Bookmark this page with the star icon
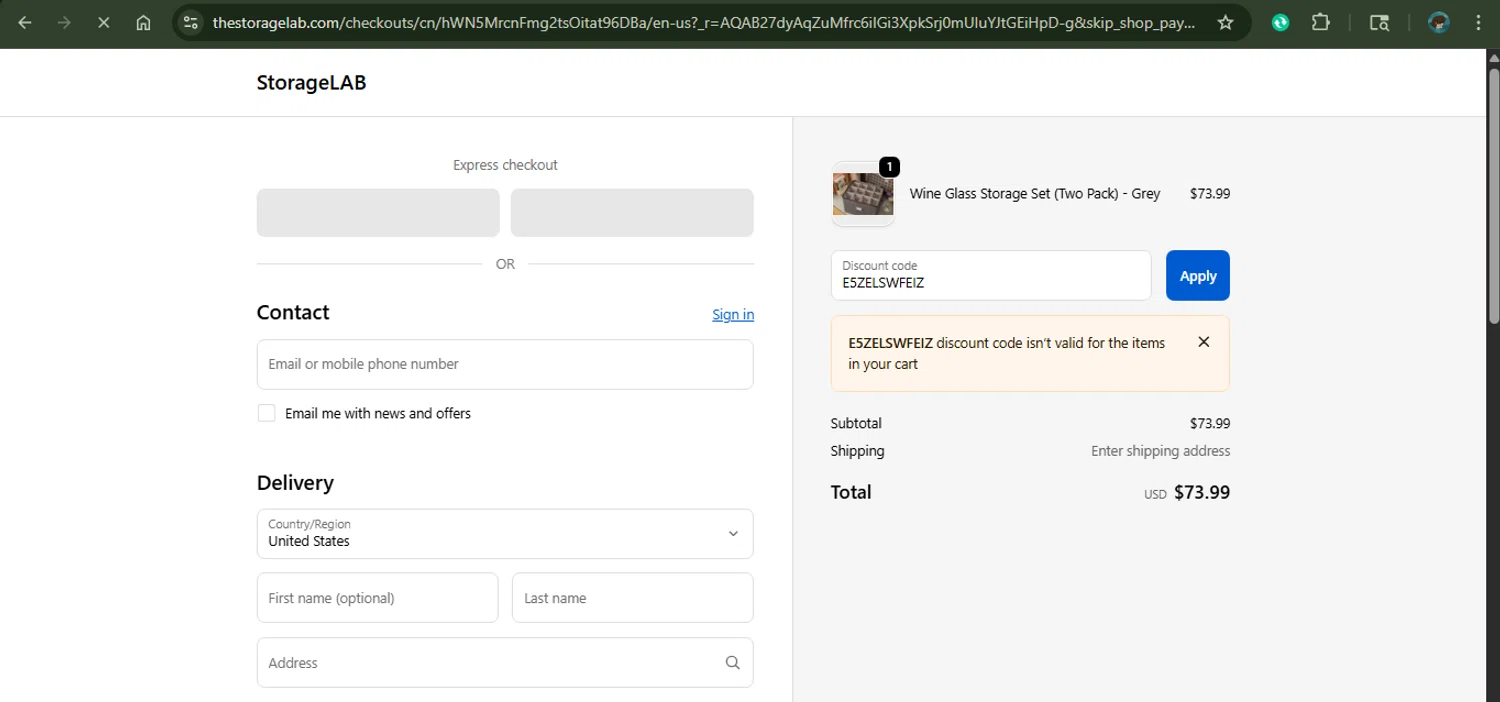Image resolution: width=1500 pixels, height=702 pixels. pos(1225,23)
